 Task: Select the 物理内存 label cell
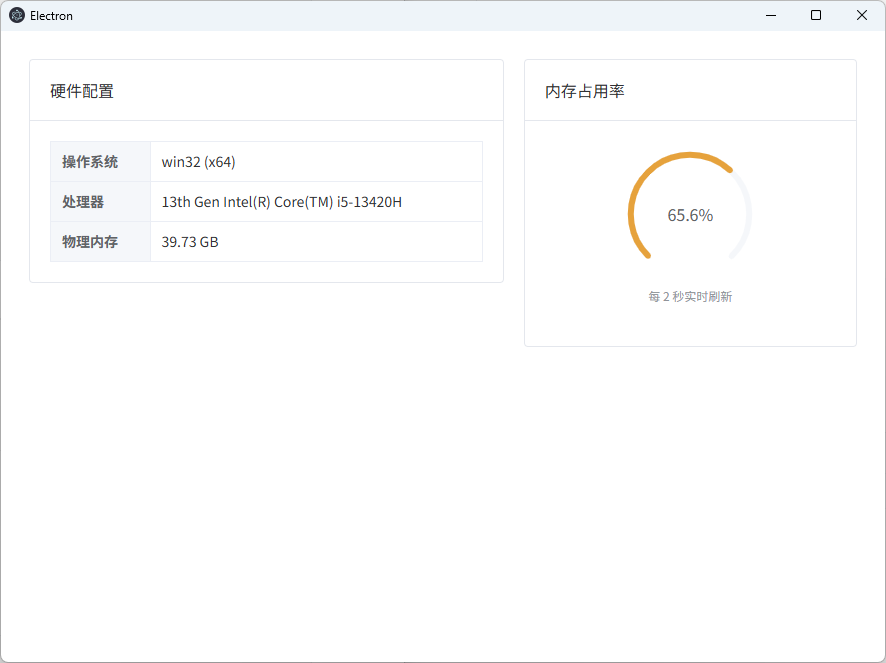coord(90,242)
